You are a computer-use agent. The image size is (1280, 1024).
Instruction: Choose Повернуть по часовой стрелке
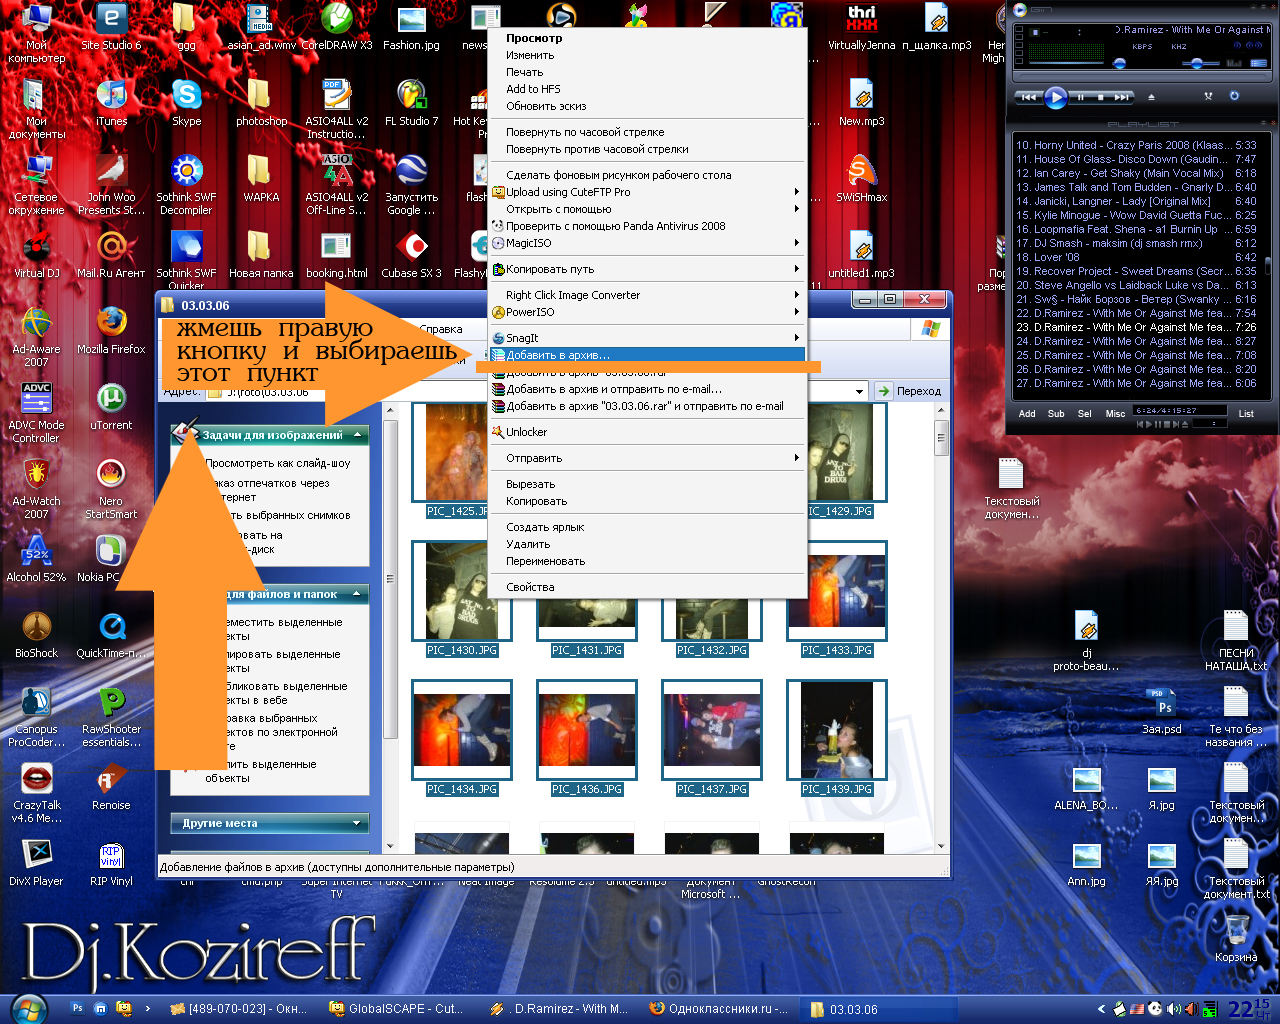click(x=647, y=132)
